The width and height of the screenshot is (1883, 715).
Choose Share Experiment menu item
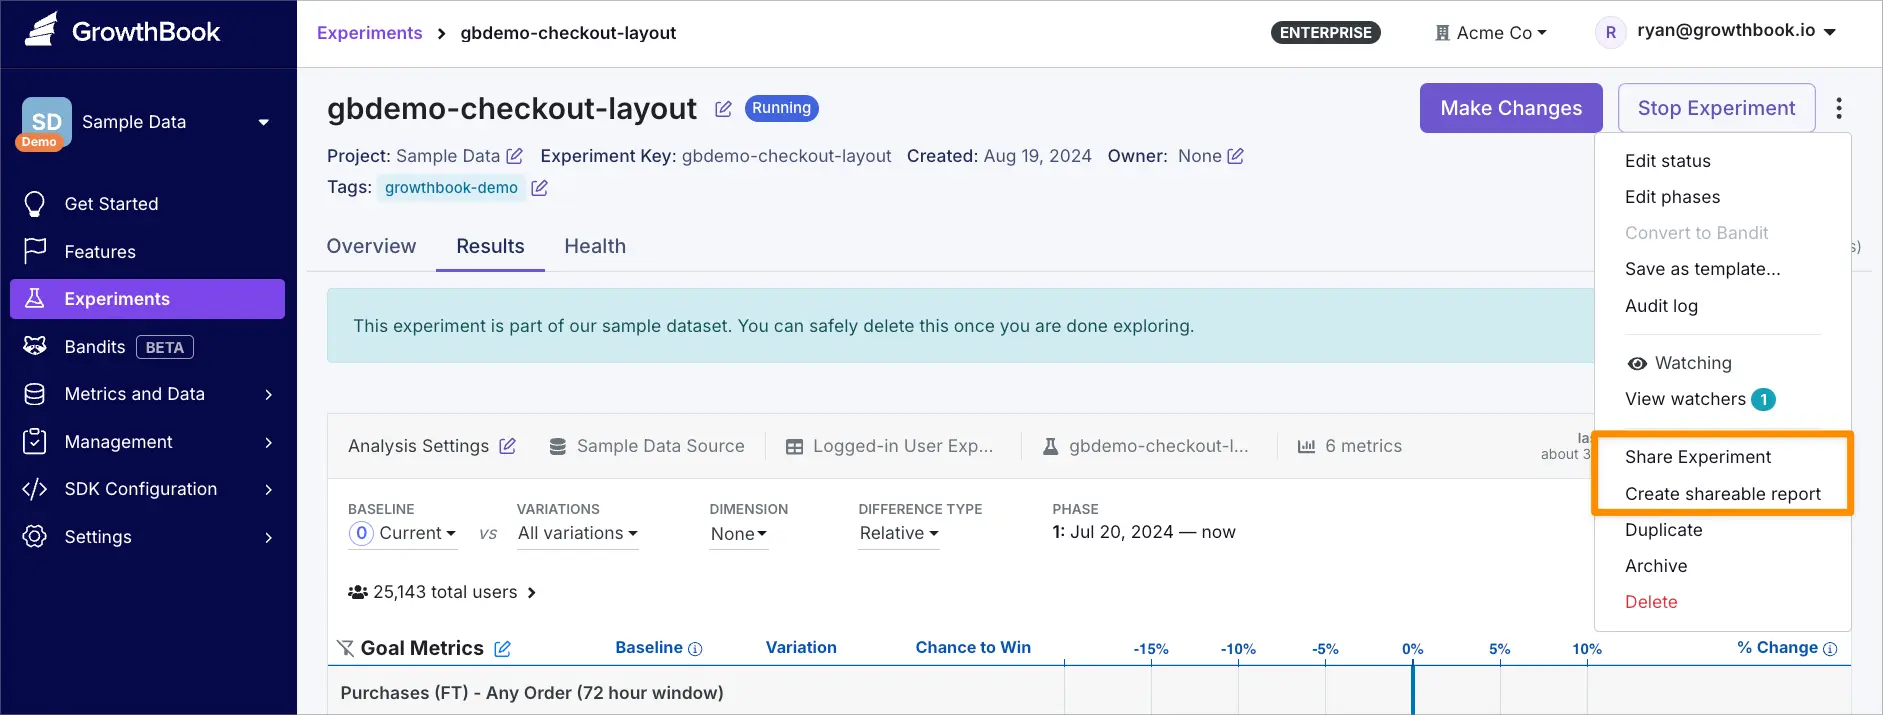click(1697, 457)
